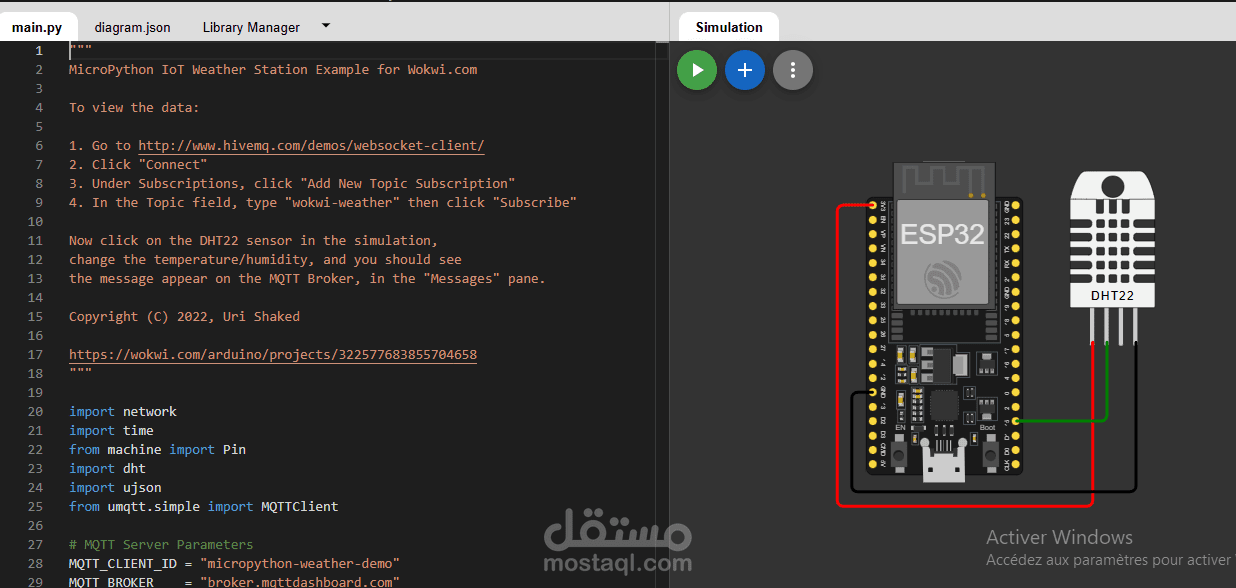Click the "To view the data:" line
1236x588 pixels.
134,108
